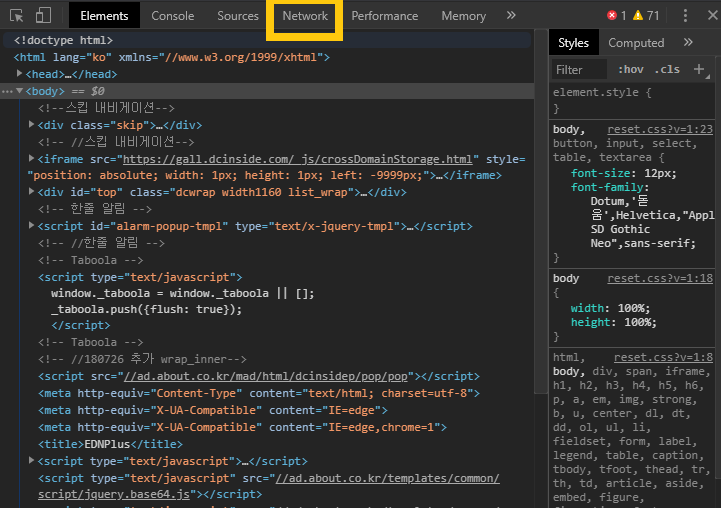Close the DevTools panel

click(712, 16)
